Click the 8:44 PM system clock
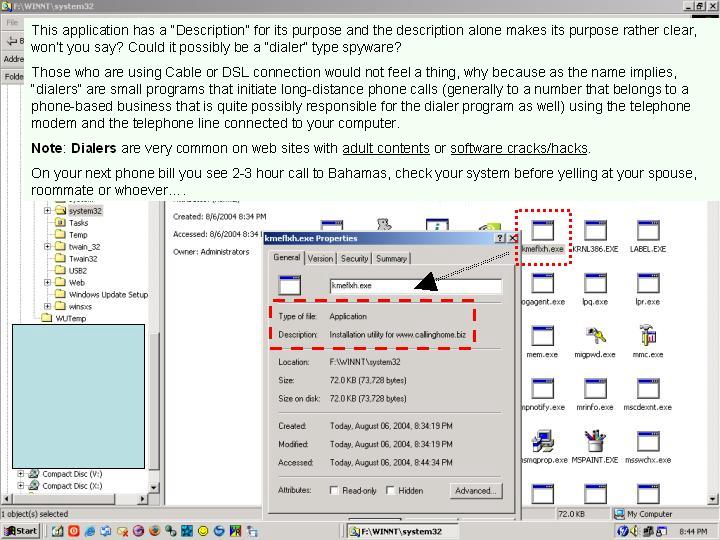 tap(693, 531)
